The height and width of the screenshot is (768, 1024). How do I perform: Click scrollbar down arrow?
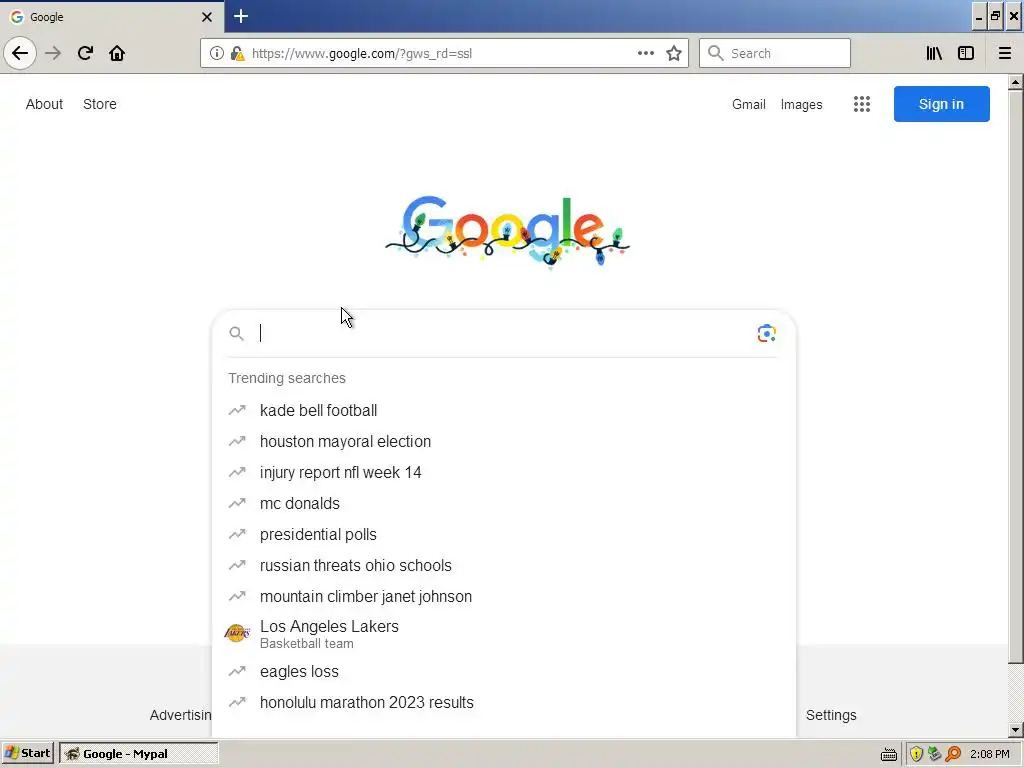click(x=1016, y=730)
